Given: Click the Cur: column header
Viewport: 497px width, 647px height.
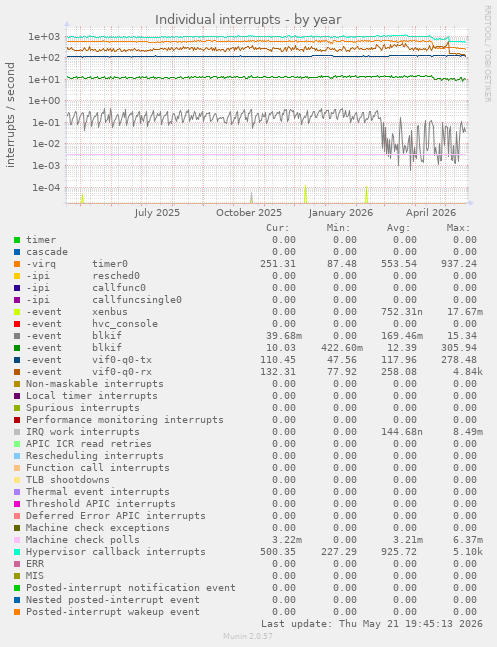Looking at the screenshot, I should pyautogui.click(x=278, y=228).
